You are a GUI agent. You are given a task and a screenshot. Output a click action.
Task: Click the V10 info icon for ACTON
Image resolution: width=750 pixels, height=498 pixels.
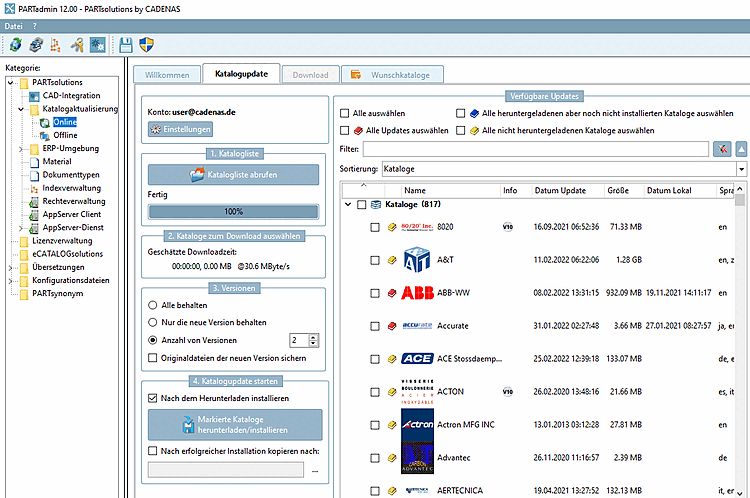click(507, 392)
